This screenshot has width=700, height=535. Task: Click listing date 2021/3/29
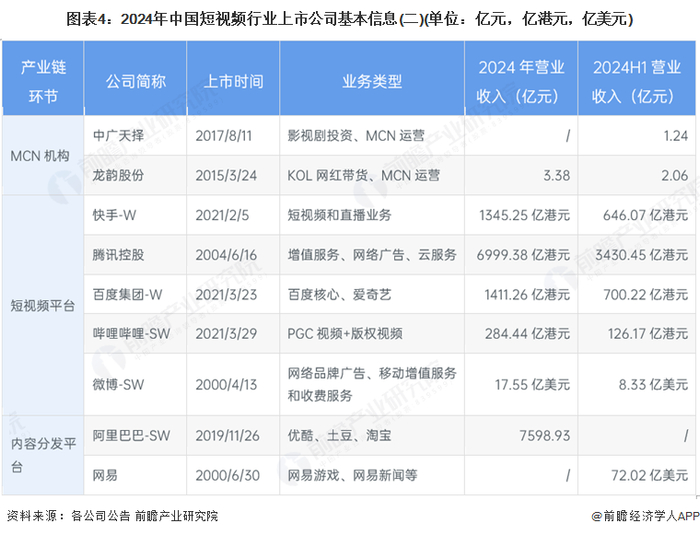(226, 333)
